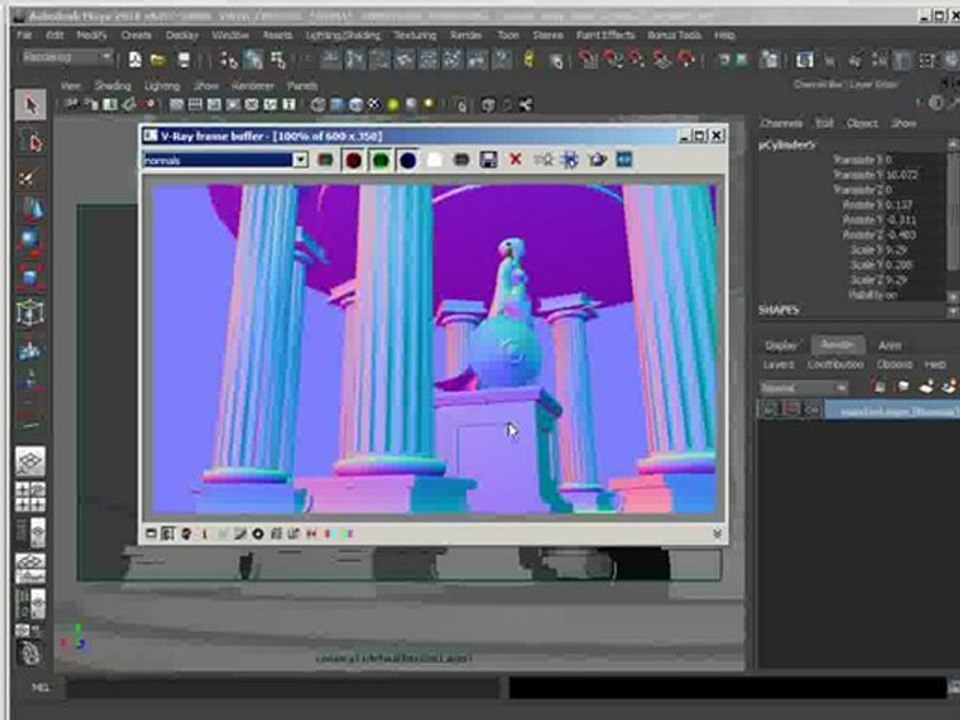The height and width of the screenshot is (720, 960).
Task: Select the Universal Manipulator wireframe cube tool
Action: click(30, 312)
